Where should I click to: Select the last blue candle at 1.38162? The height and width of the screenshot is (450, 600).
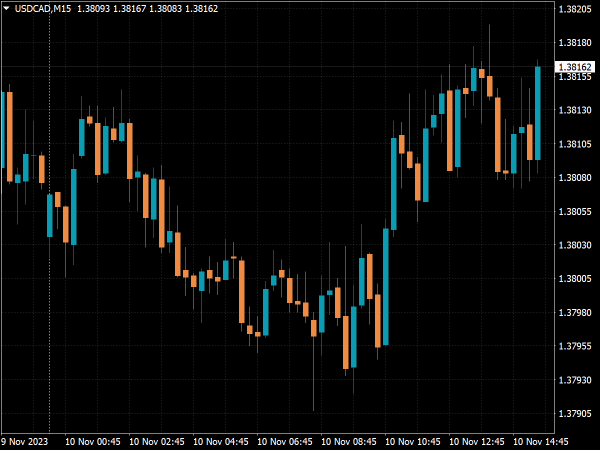click(538, 113)
